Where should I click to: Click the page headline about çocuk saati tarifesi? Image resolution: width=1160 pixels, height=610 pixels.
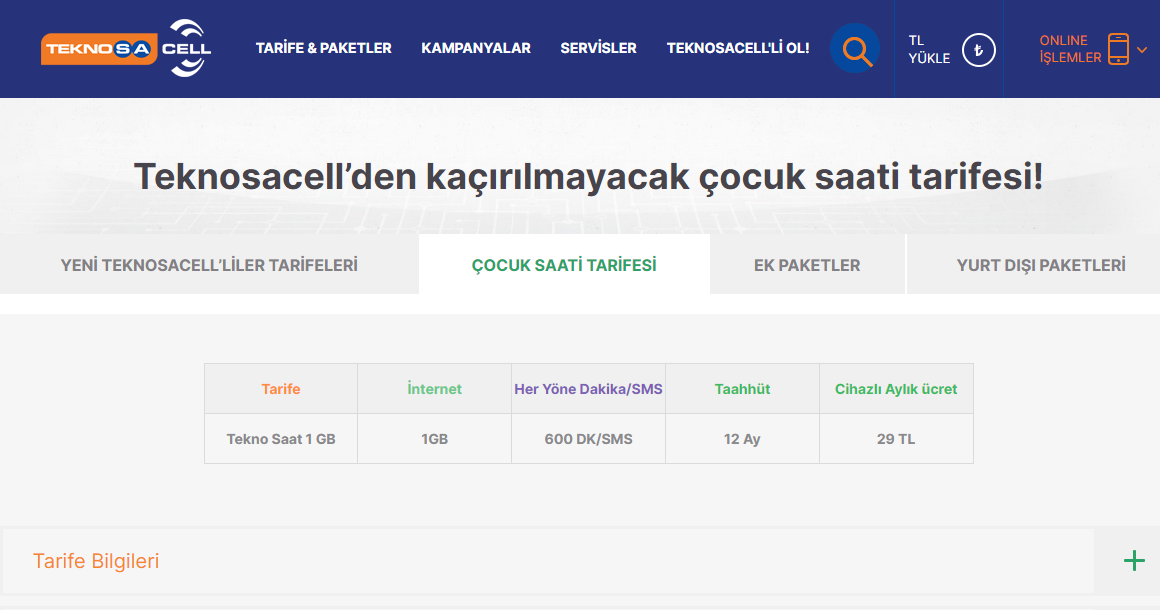(x=588, y=177)
